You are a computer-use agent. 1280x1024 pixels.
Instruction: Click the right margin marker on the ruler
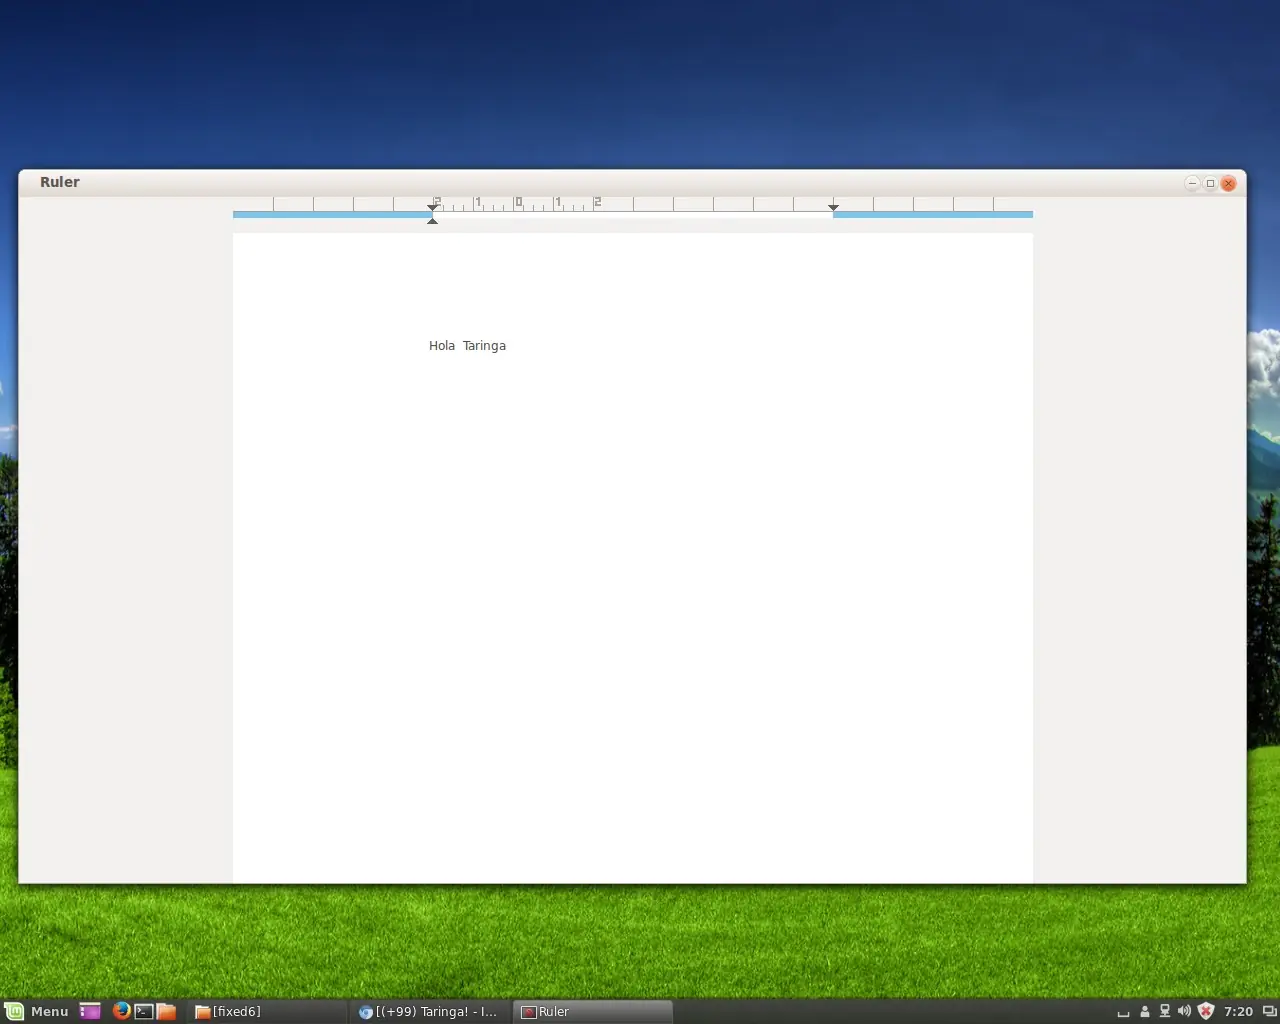pos(833,207)
